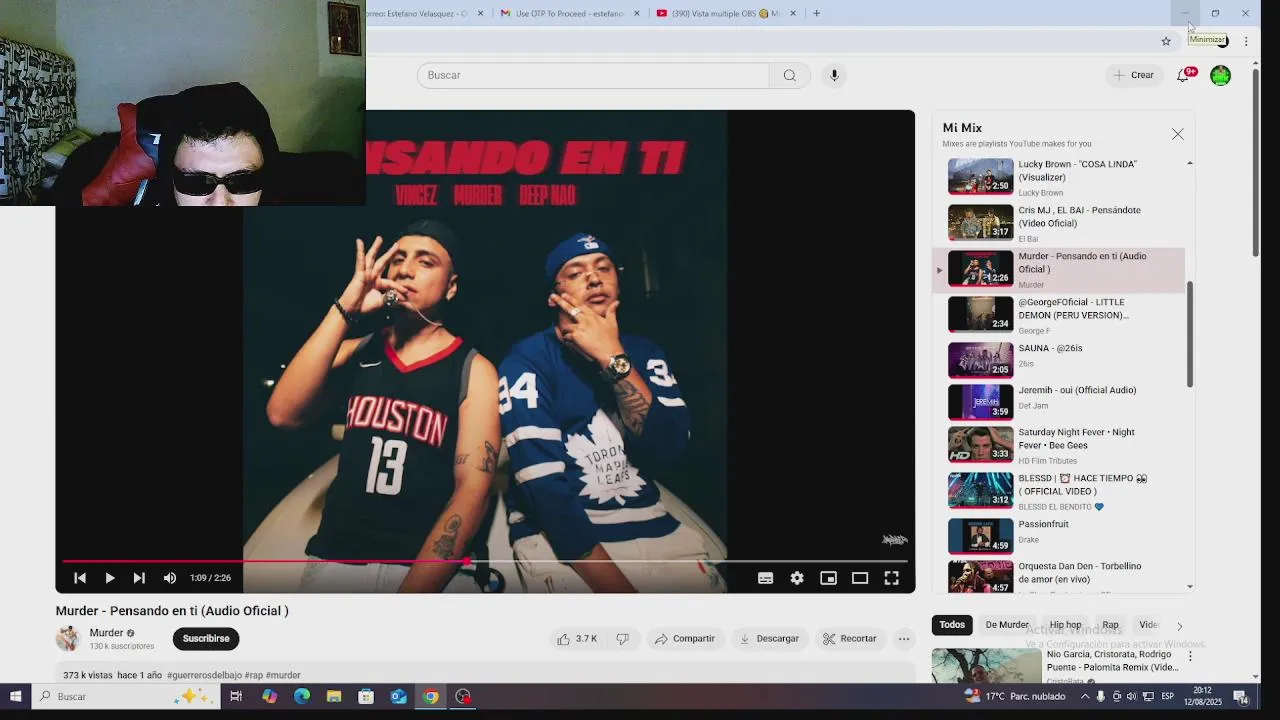Show more filter chips with arrow
1280x720 pixels.
(1179, 626)
